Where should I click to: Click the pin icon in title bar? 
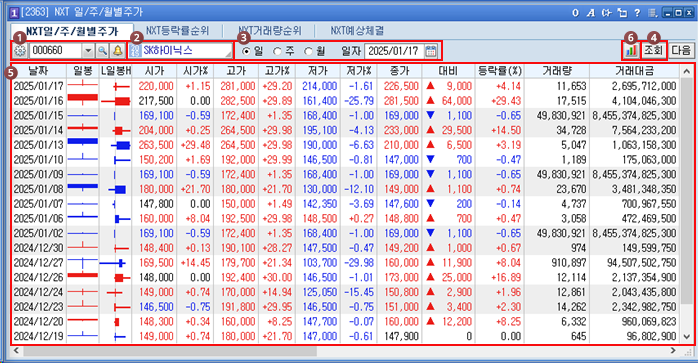point(606,12)
